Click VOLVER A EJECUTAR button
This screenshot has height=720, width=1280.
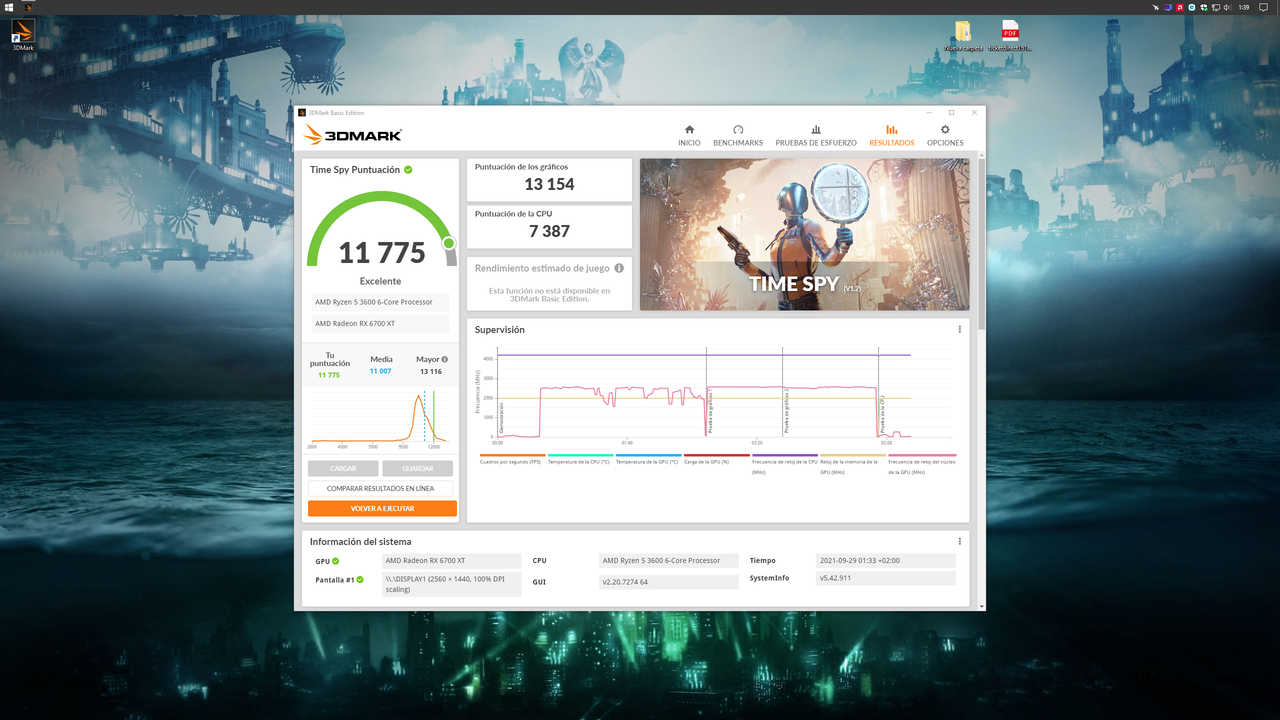pos(382,508)
